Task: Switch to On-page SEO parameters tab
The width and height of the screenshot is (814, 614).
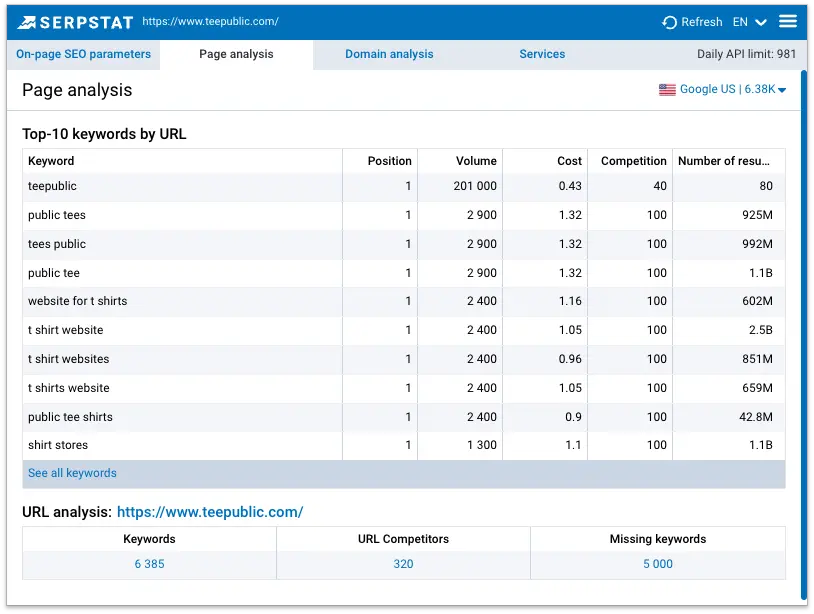Action: coord(83,55)
